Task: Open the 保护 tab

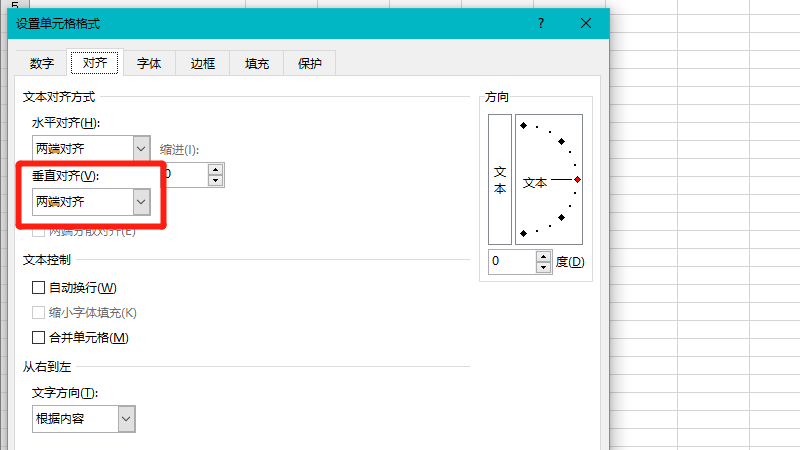Action: [310, 63]
